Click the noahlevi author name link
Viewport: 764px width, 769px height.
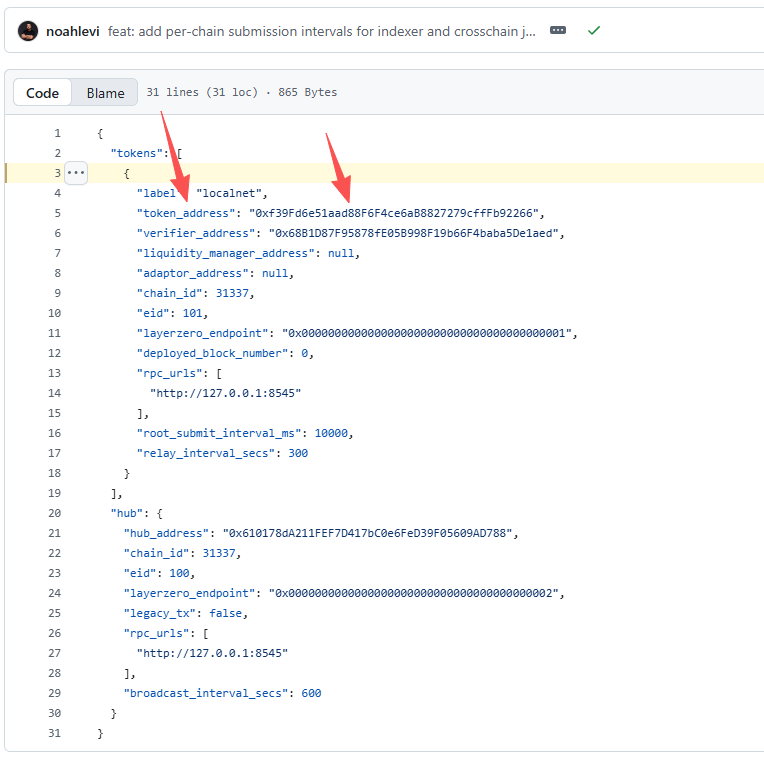pyautogui.click(x=73, y=31)
